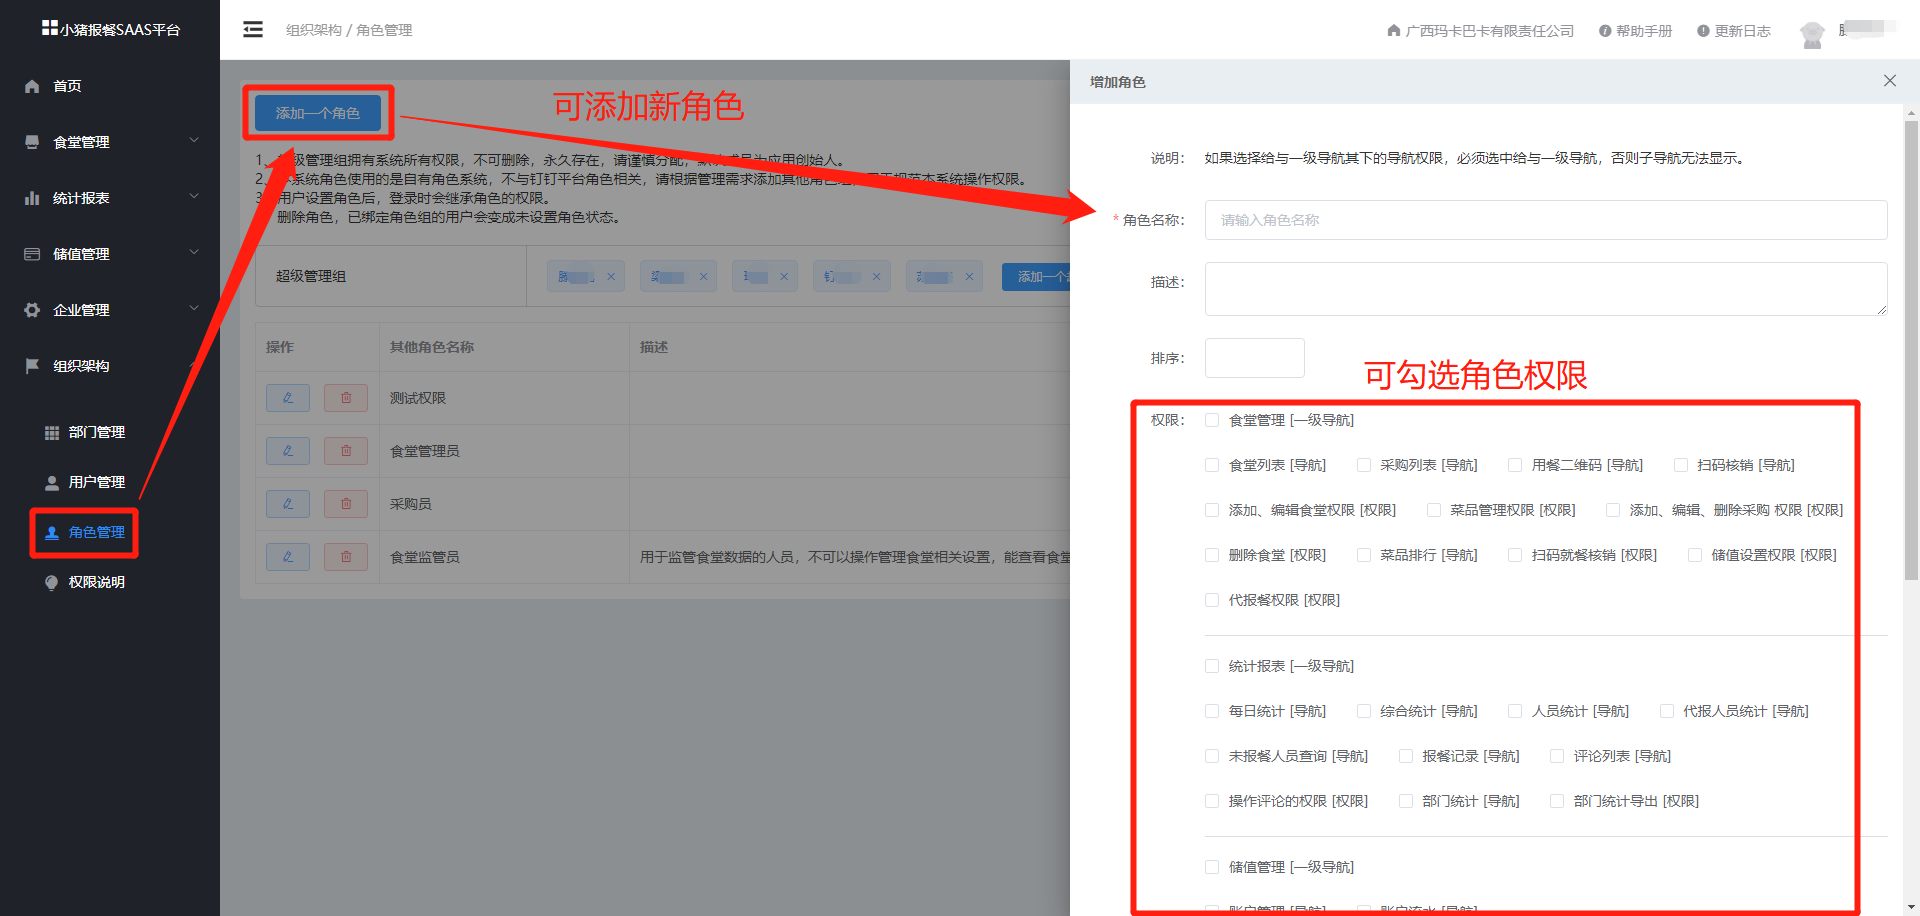Image resolution: width=1920 pixels, height=916 pixels.
Task: Click the 帮助手册 info icon
Action: (x=1605, y=31)
